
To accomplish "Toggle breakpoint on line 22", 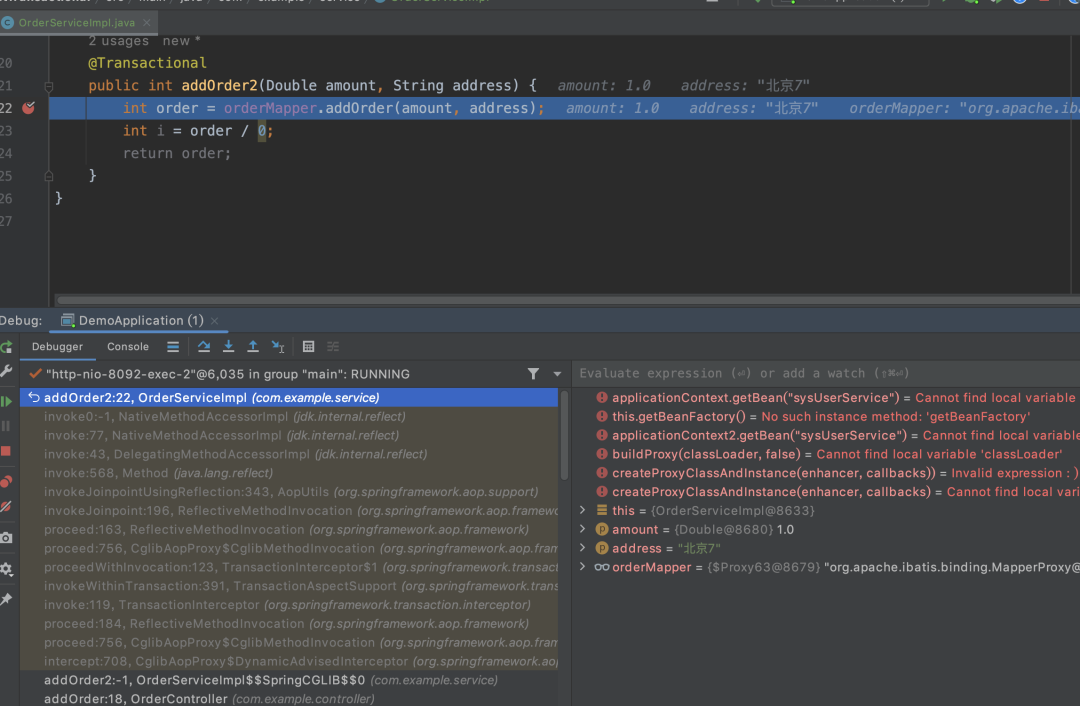I will [28, 107].
